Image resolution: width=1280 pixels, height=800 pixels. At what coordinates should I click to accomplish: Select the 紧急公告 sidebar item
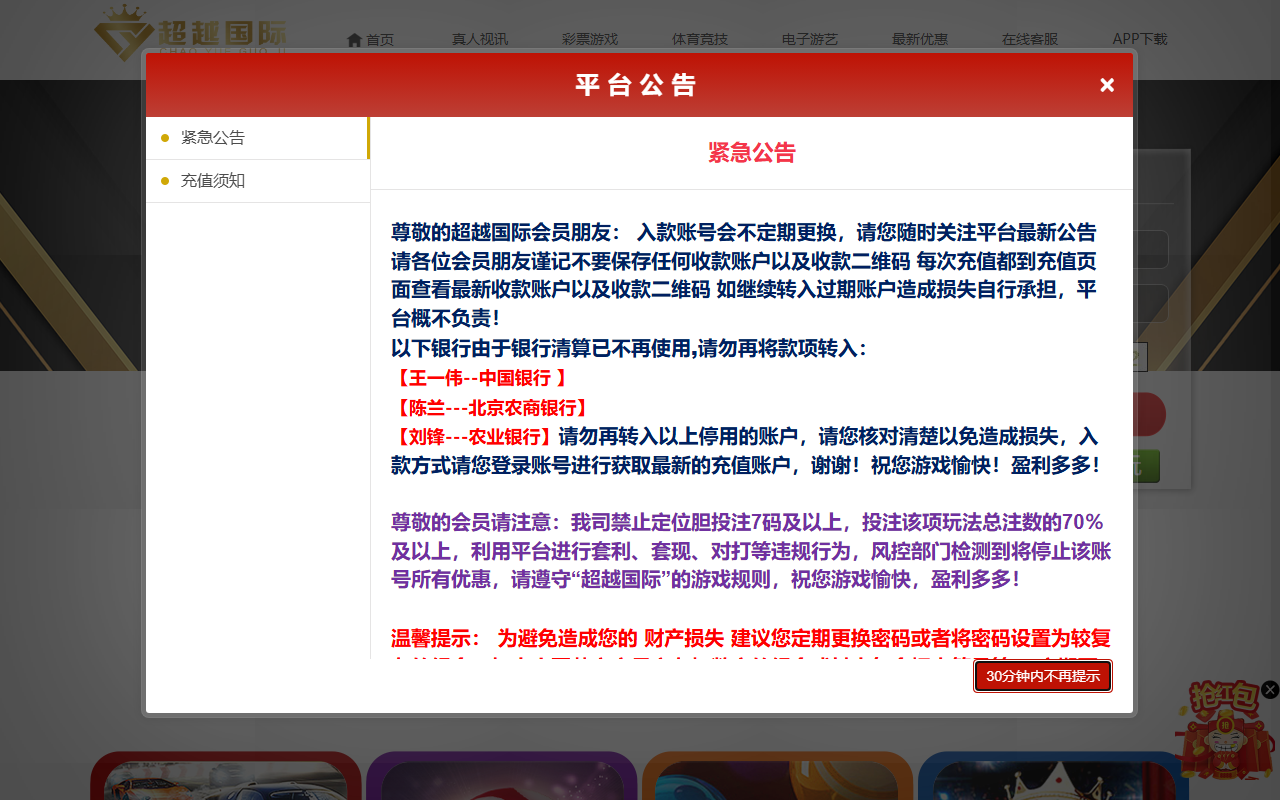[258, 138]
